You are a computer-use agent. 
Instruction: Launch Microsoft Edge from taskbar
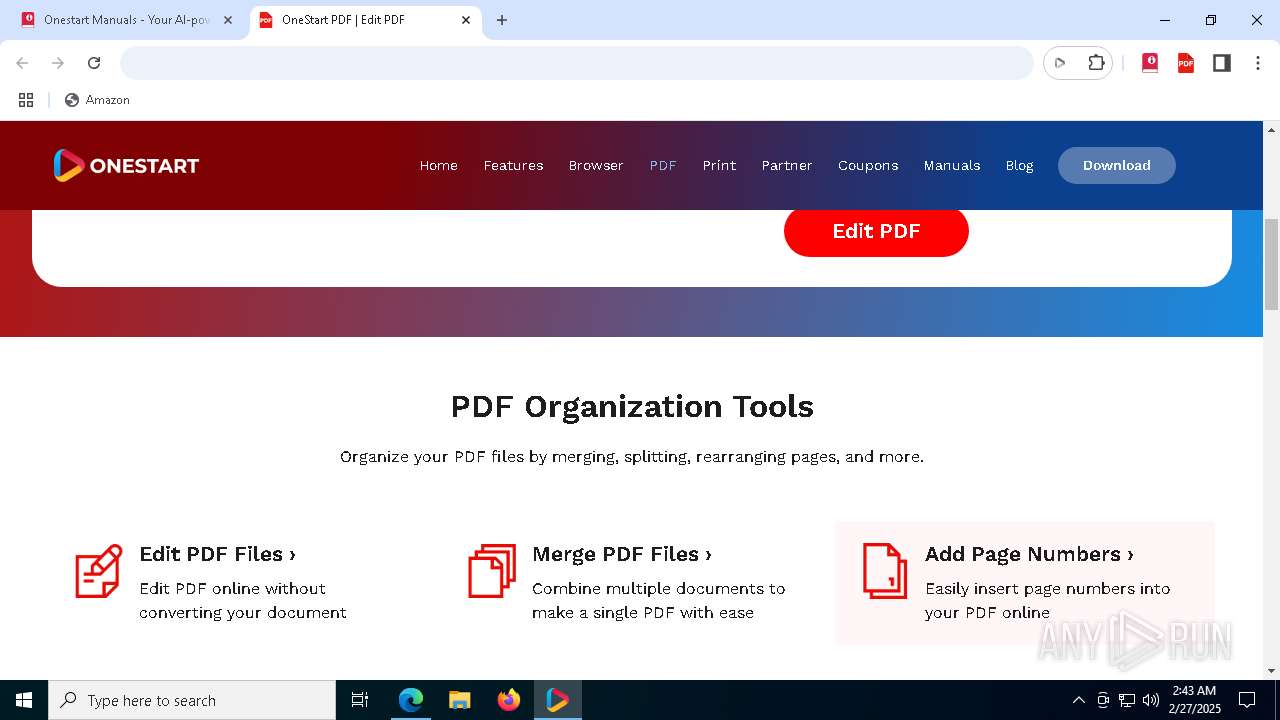click(x=411, y=700)
